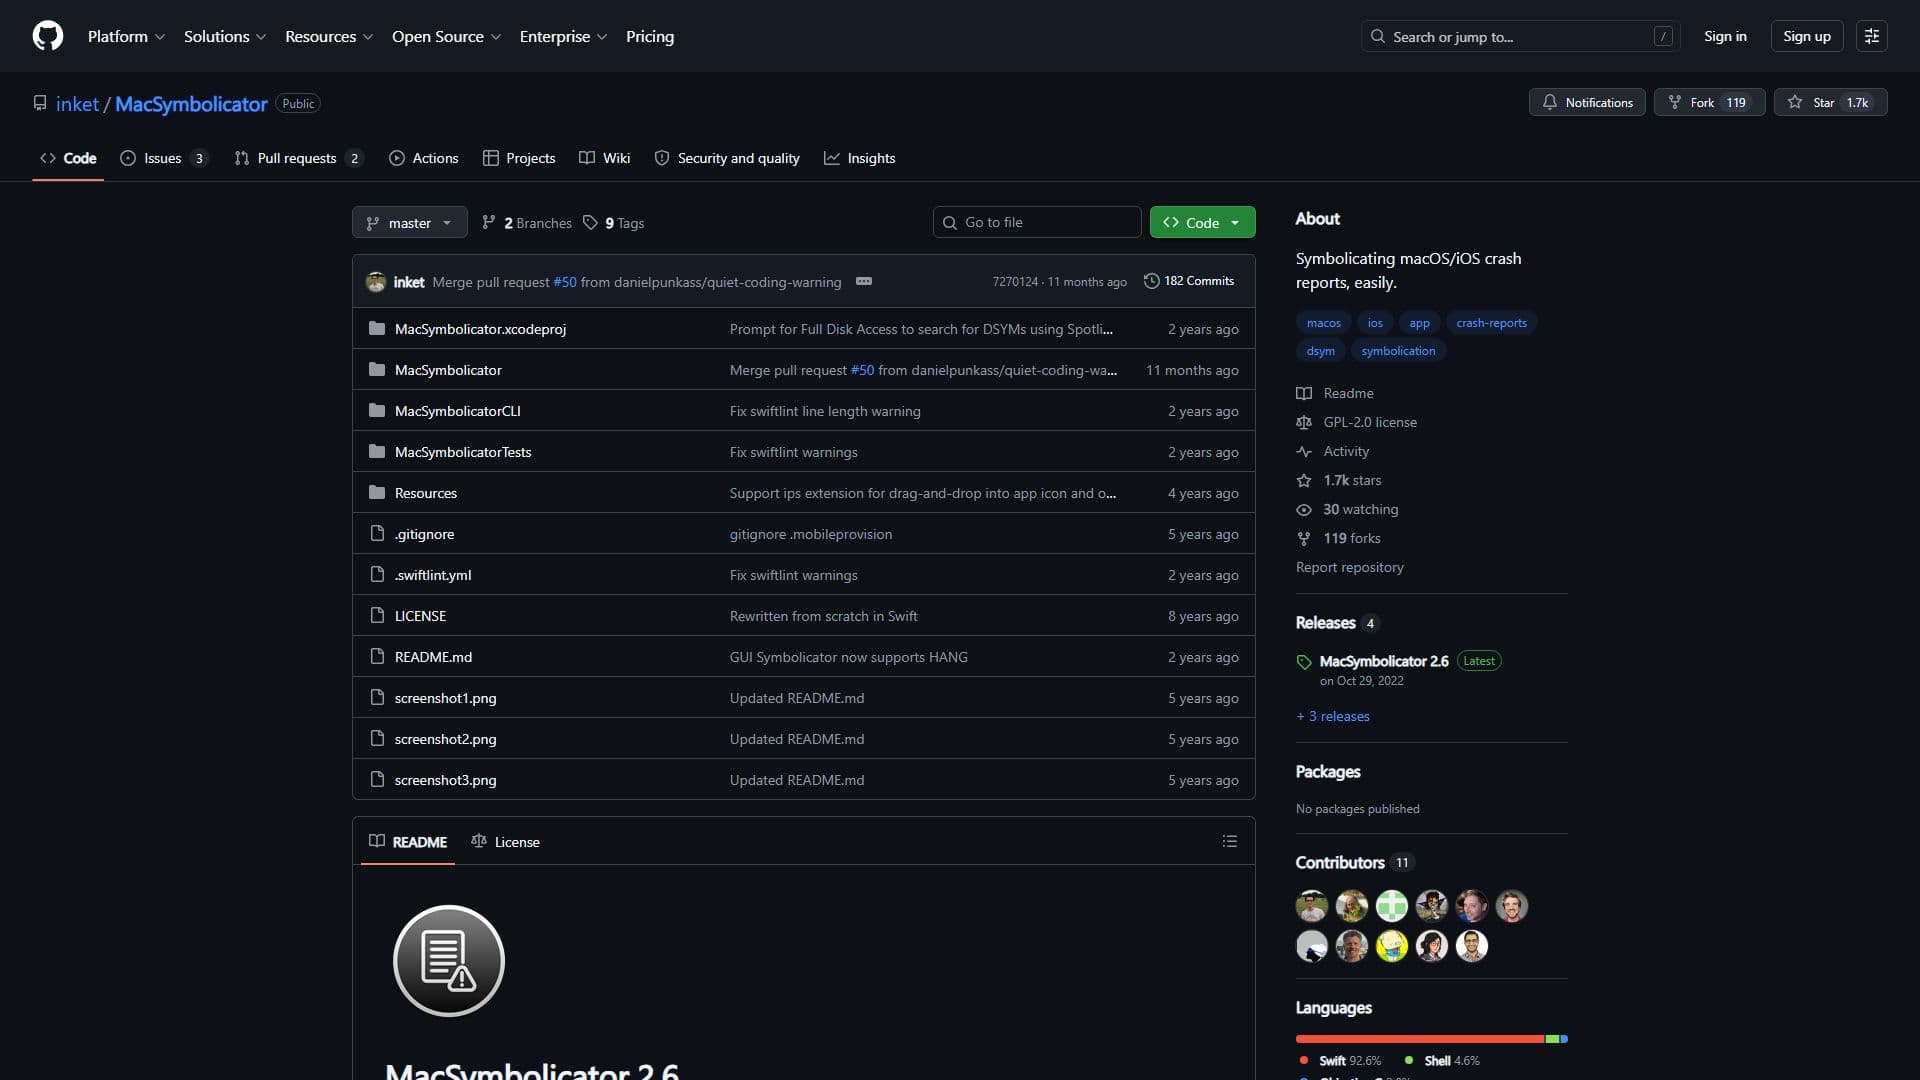Click the Swift 92.6% language entry
The width and height of the screenshot is (1920, 1080).
[x=1340, y=1061]
